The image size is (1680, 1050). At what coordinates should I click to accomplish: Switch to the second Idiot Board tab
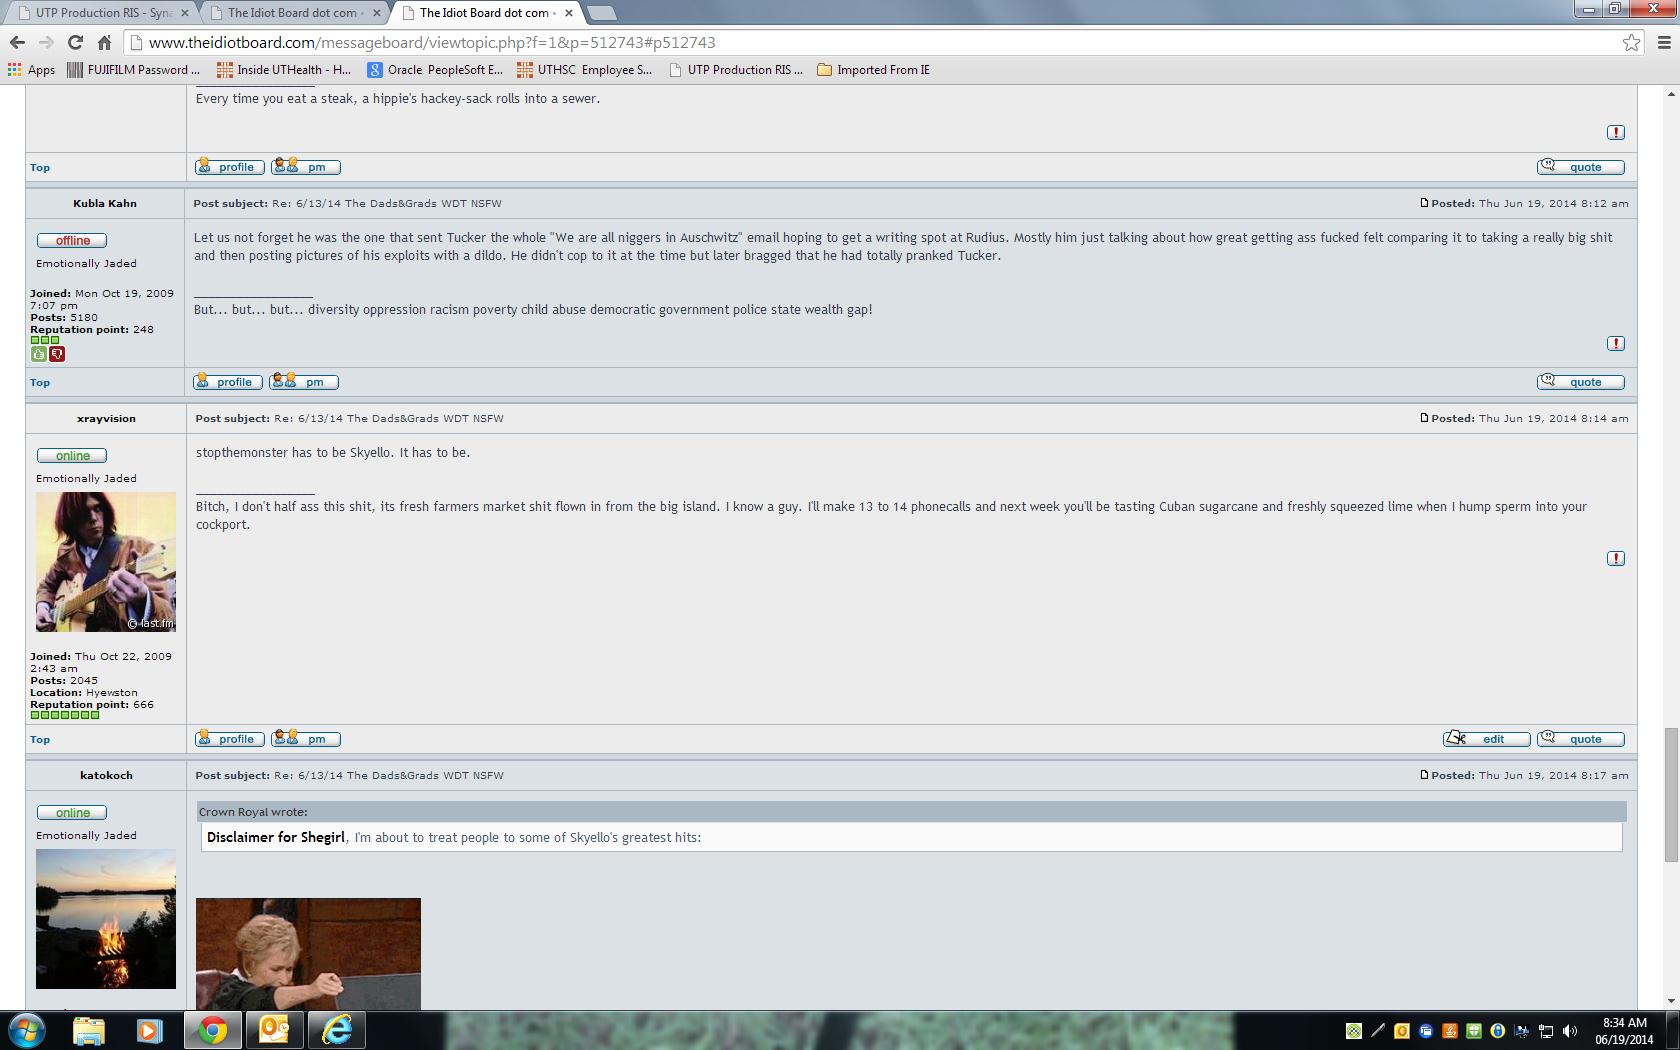(294, 13)
